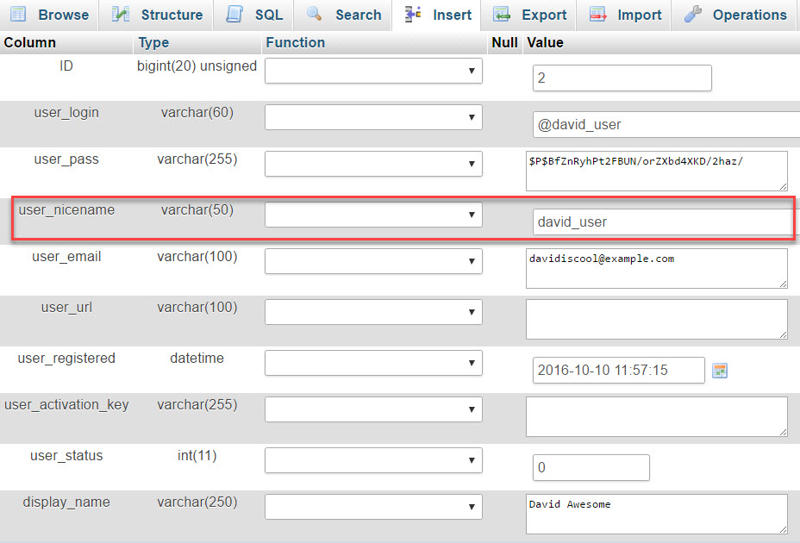Click the user_pass hash textarea

tap(657, 171)
